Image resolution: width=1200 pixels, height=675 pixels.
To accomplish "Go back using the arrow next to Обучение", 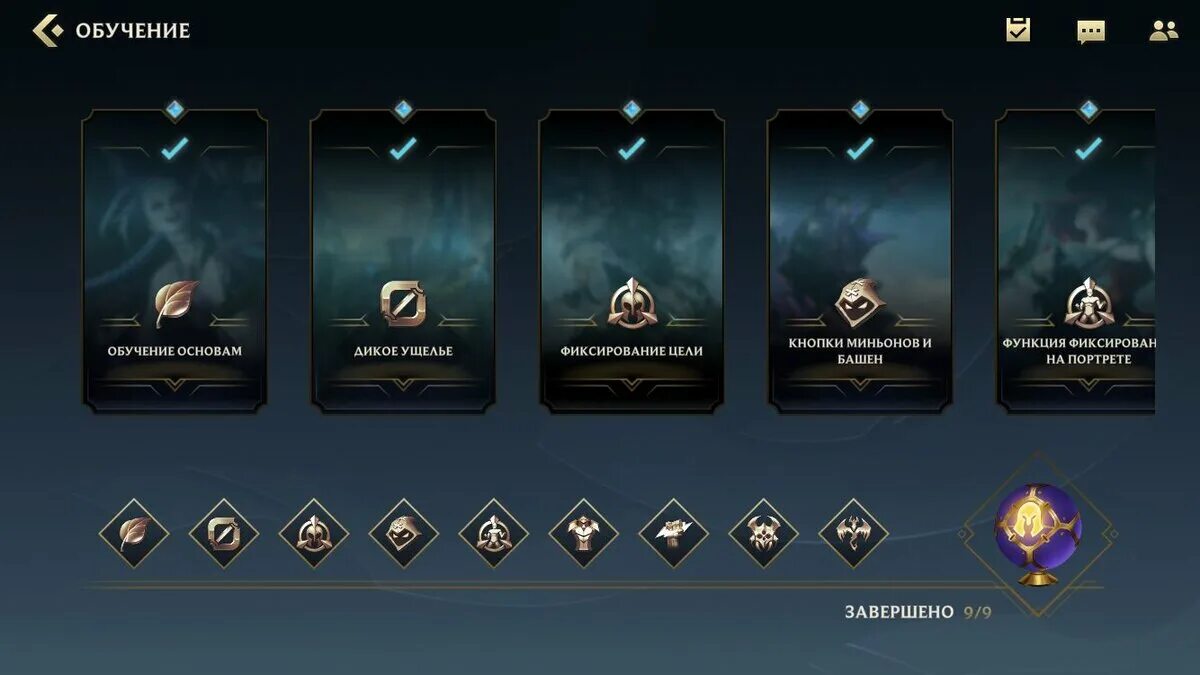I will click(x=46, y=30).
